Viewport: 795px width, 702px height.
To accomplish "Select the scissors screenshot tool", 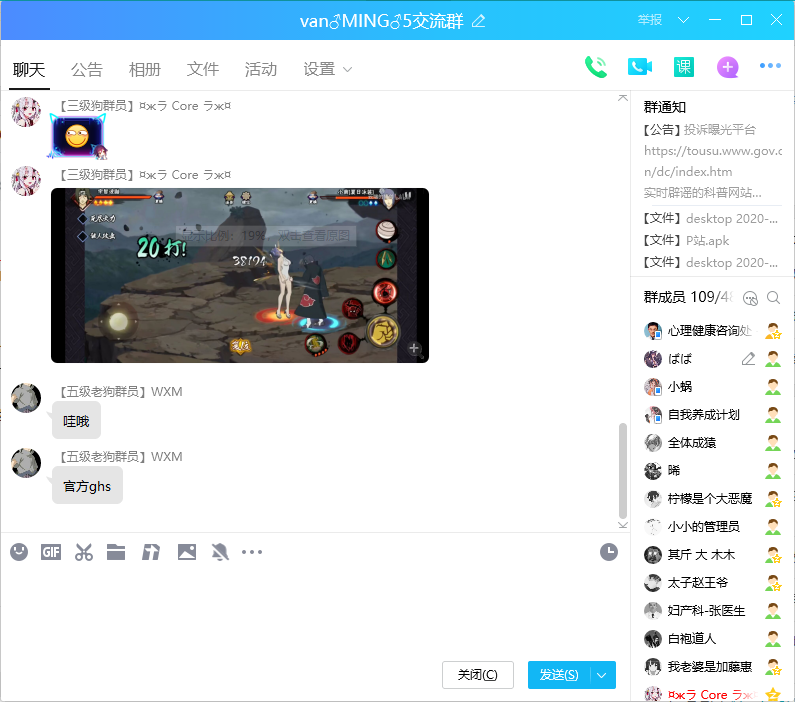I will [x=84, y=552].
